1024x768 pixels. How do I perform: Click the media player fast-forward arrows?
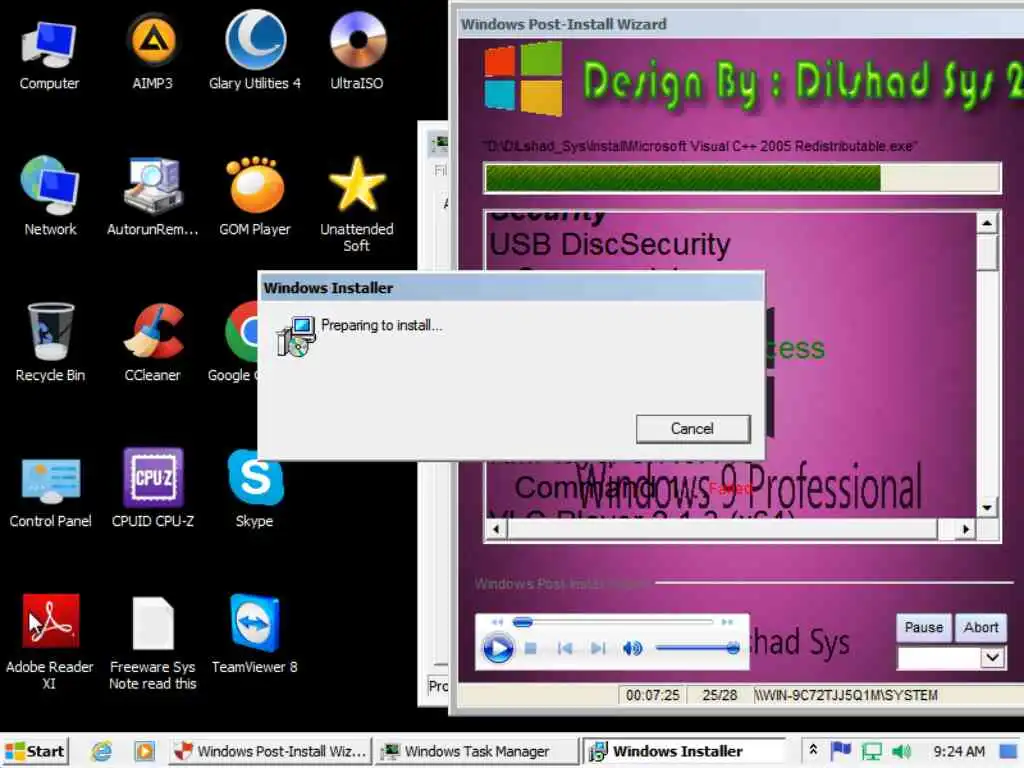tap(727, 622)
